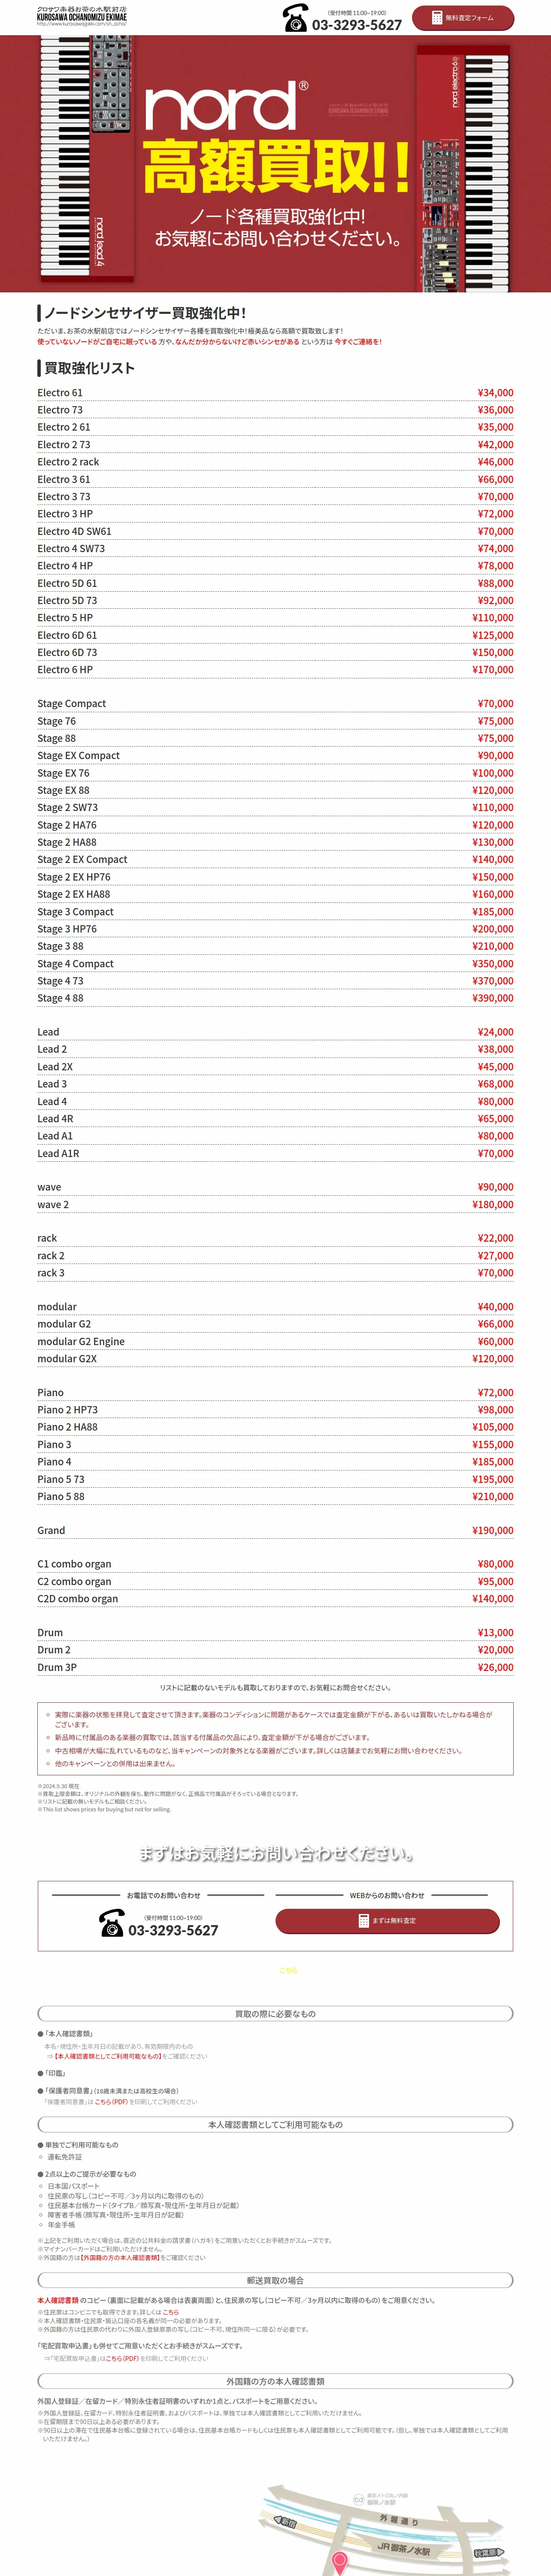Click the calculator icon in the header button
The height and width of the screenshot is (2576, 551).
tap(437, 18)
